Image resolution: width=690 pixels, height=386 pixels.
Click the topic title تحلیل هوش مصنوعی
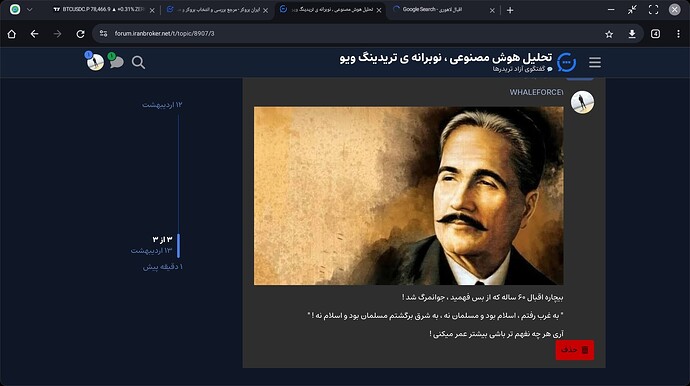point(446,58)
